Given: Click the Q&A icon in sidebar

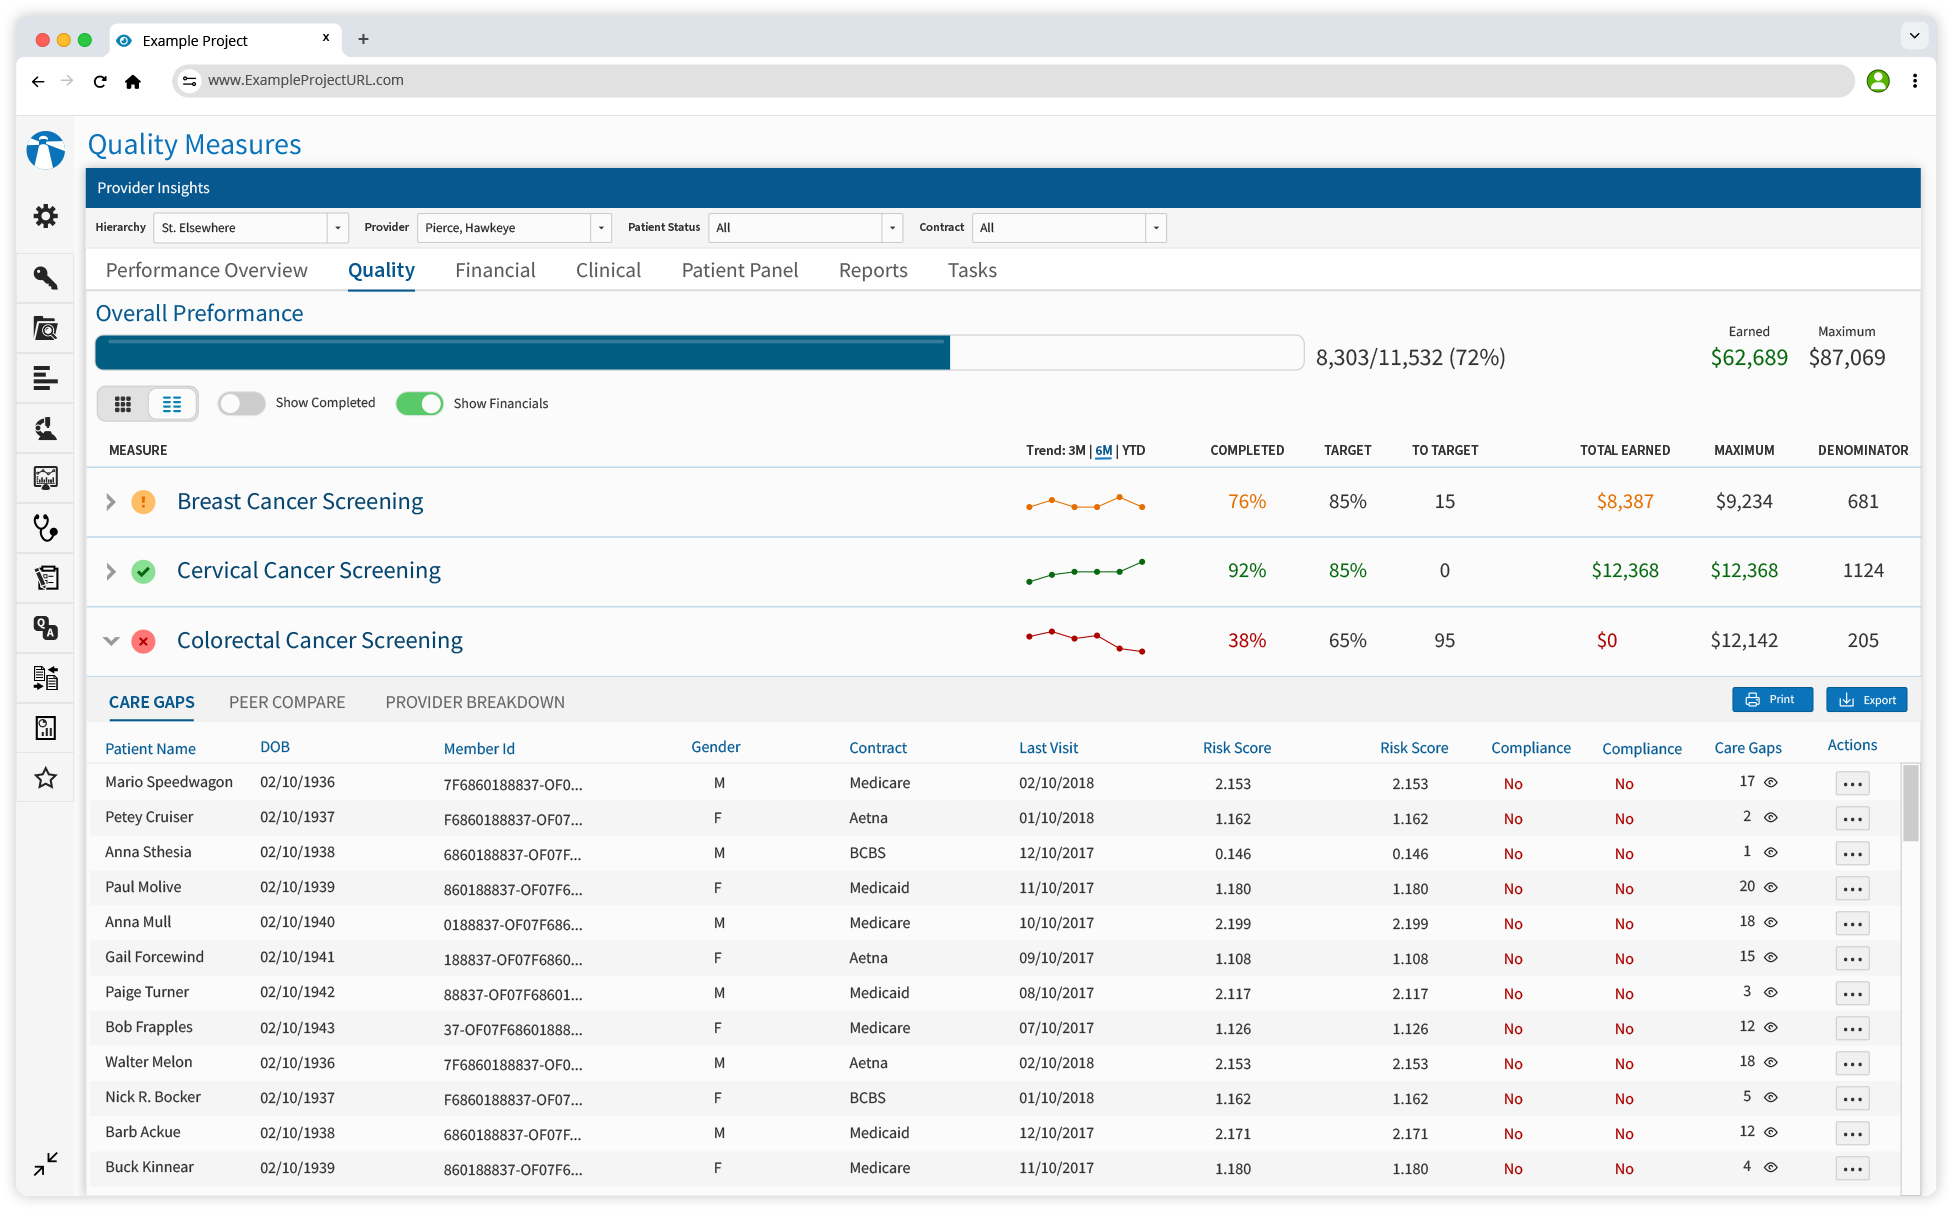Looking at the screenshot, I should tap(46, 628).
